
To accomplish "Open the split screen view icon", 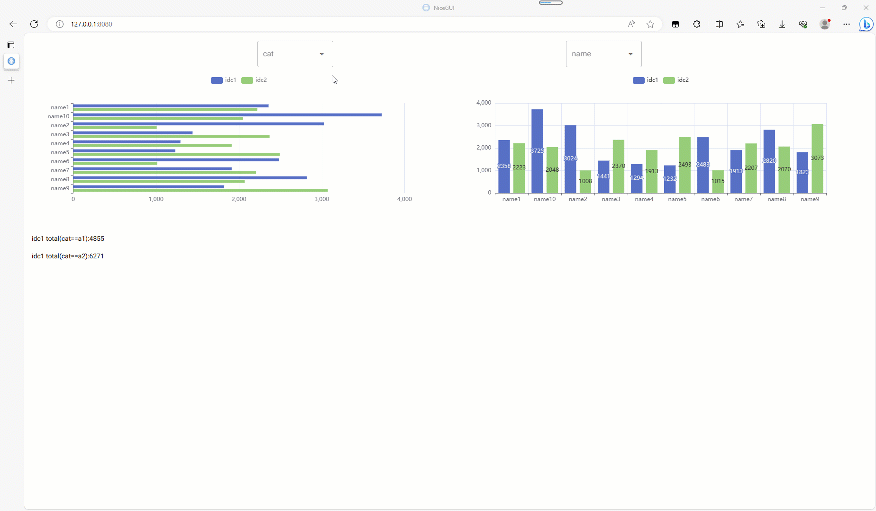I will 718,24.
